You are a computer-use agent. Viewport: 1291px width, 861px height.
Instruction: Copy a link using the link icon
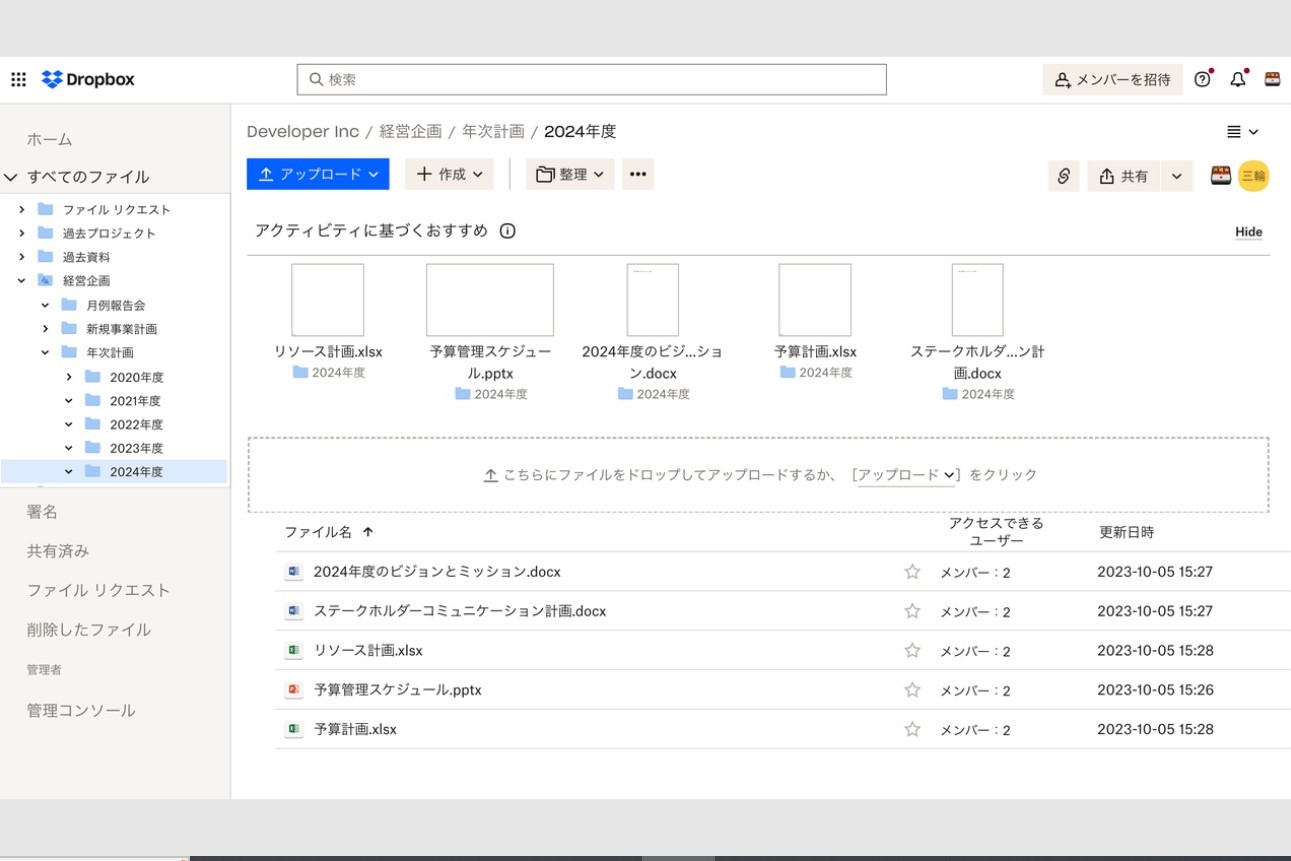[1064, 175]
